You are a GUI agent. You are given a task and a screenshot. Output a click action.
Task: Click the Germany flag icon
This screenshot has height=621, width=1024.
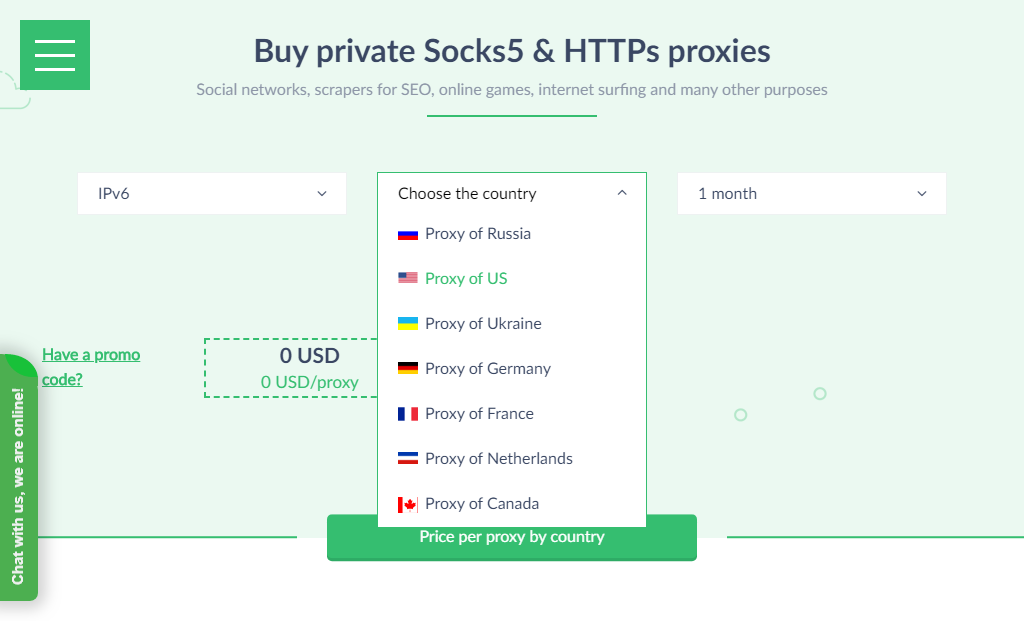point(408,368)
